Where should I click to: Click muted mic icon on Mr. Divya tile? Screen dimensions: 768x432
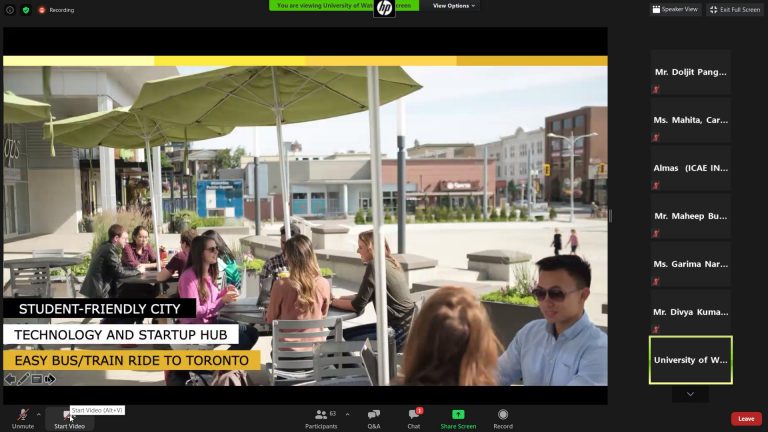pyautogui.click(x=656, y=330)
